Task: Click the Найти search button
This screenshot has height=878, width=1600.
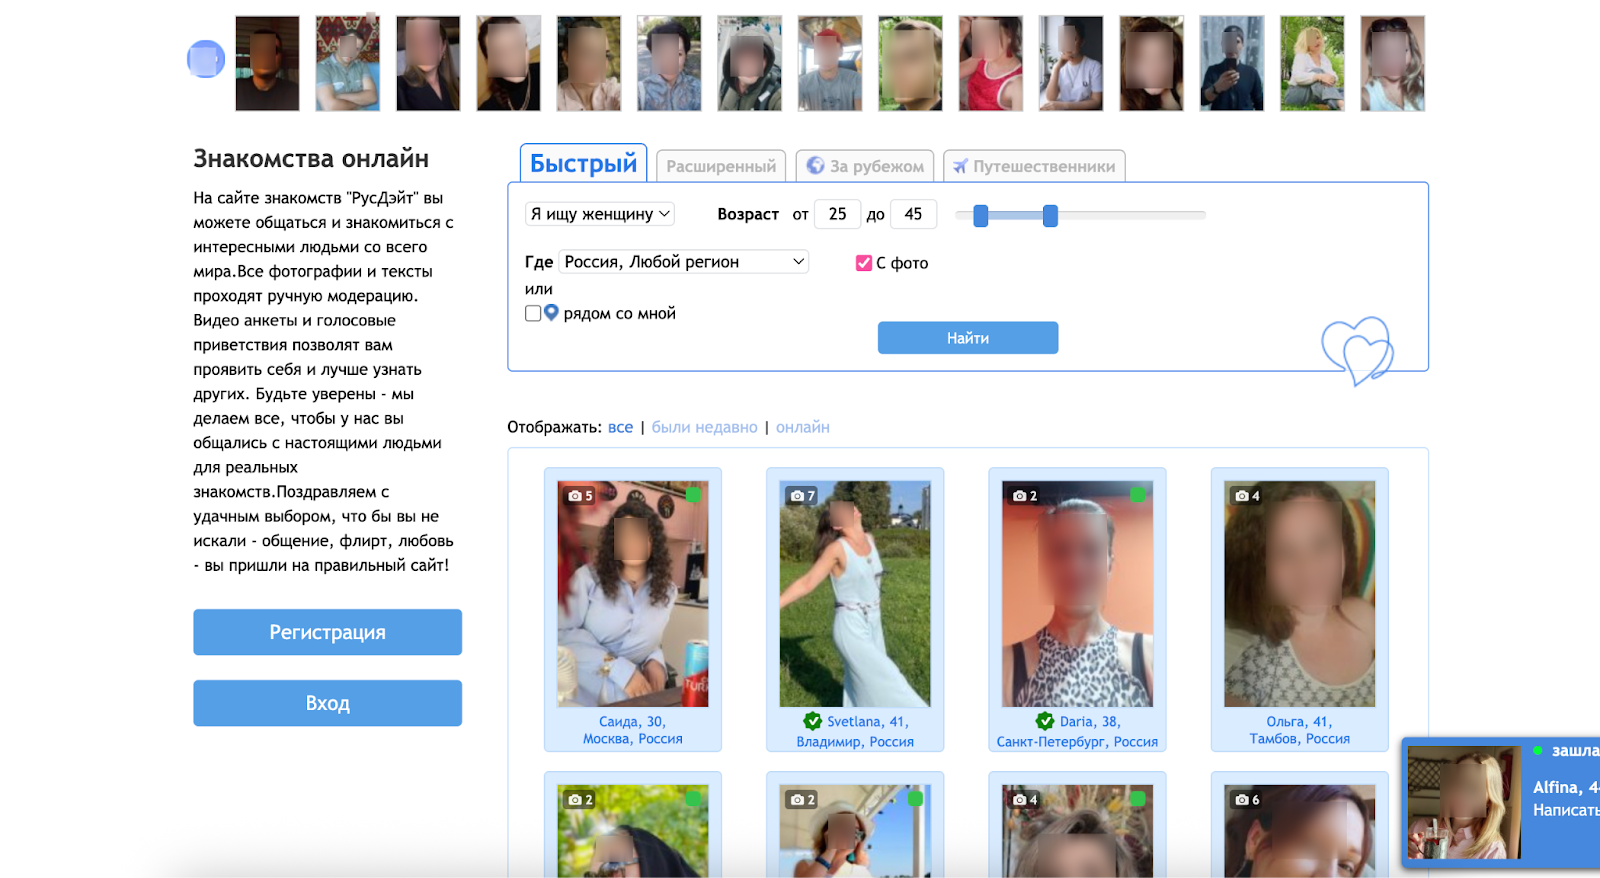Action: [x=968, y=338]
